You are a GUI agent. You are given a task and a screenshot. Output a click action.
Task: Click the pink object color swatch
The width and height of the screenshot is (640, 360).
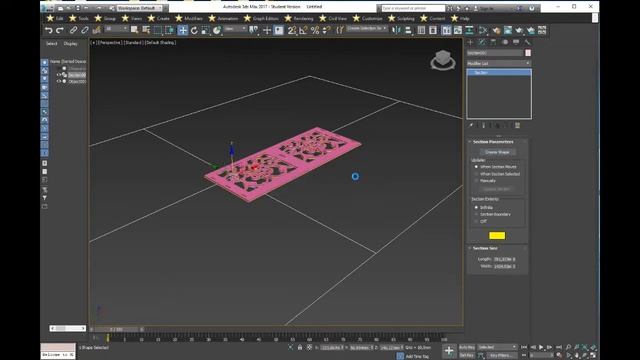click(528, 53)
